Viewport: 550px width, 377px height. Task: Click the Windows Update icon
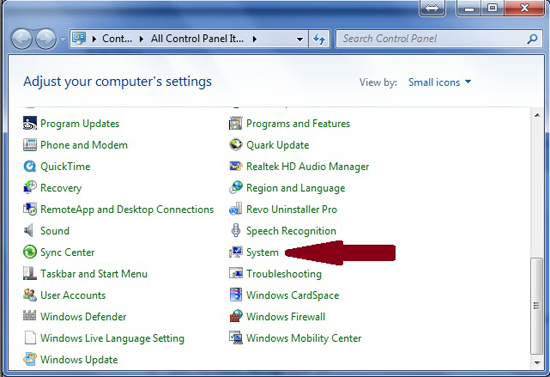click(x=30, y=359)
